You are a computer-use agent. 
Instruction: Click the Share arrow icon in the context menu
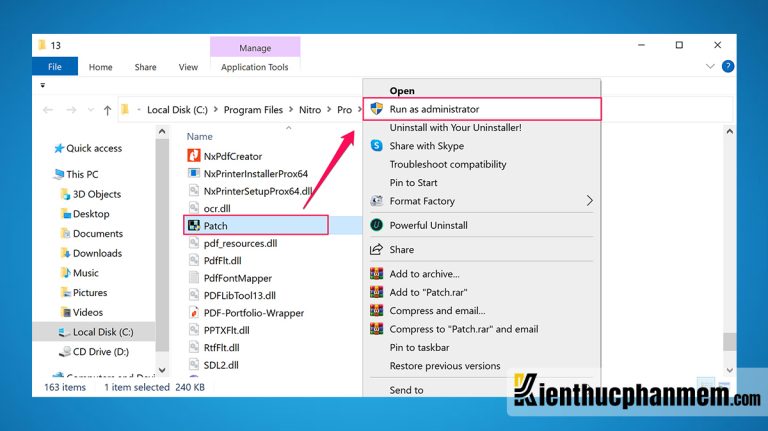point(376,249)
